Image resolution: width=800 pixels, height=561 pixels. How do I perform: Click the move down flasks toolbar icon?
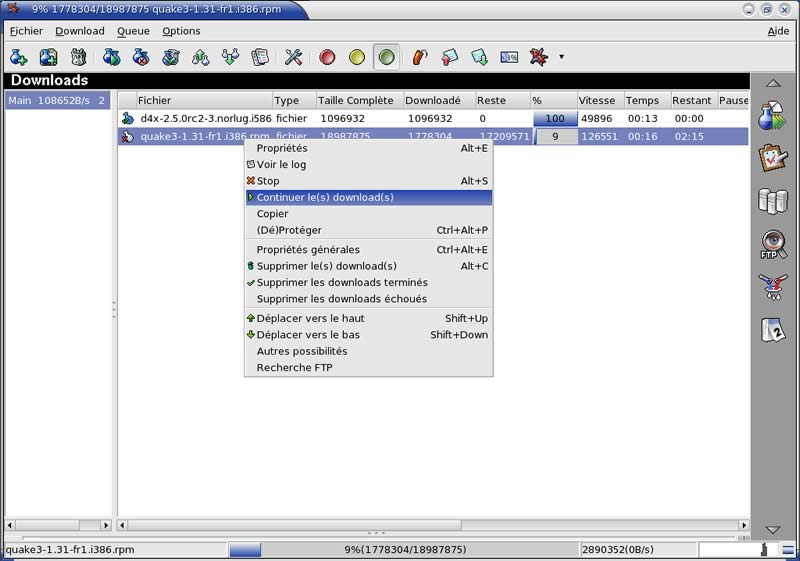click(230, 57)
